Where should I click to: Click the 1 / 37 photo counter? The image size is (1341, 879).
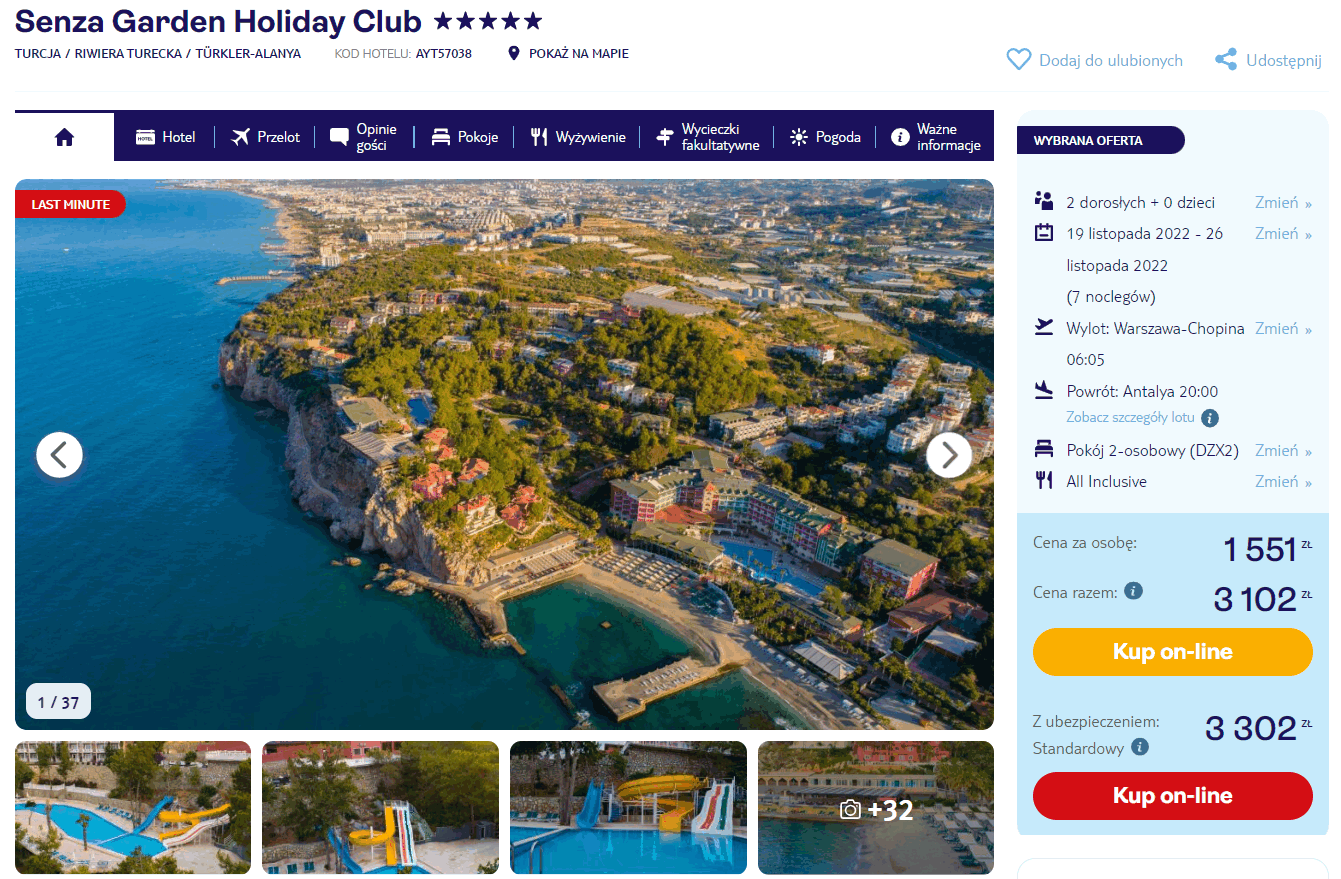tap(58, 702)
